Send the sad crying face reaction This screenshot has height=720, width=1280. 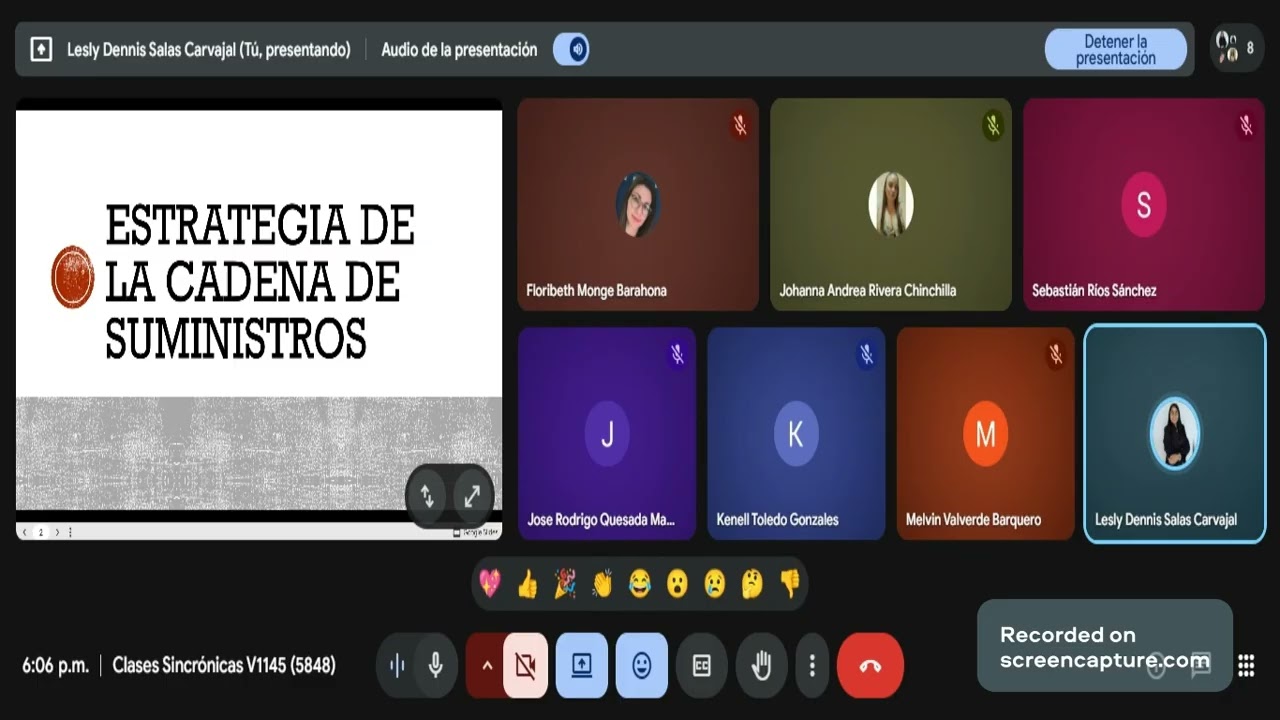tap(715, 583)
